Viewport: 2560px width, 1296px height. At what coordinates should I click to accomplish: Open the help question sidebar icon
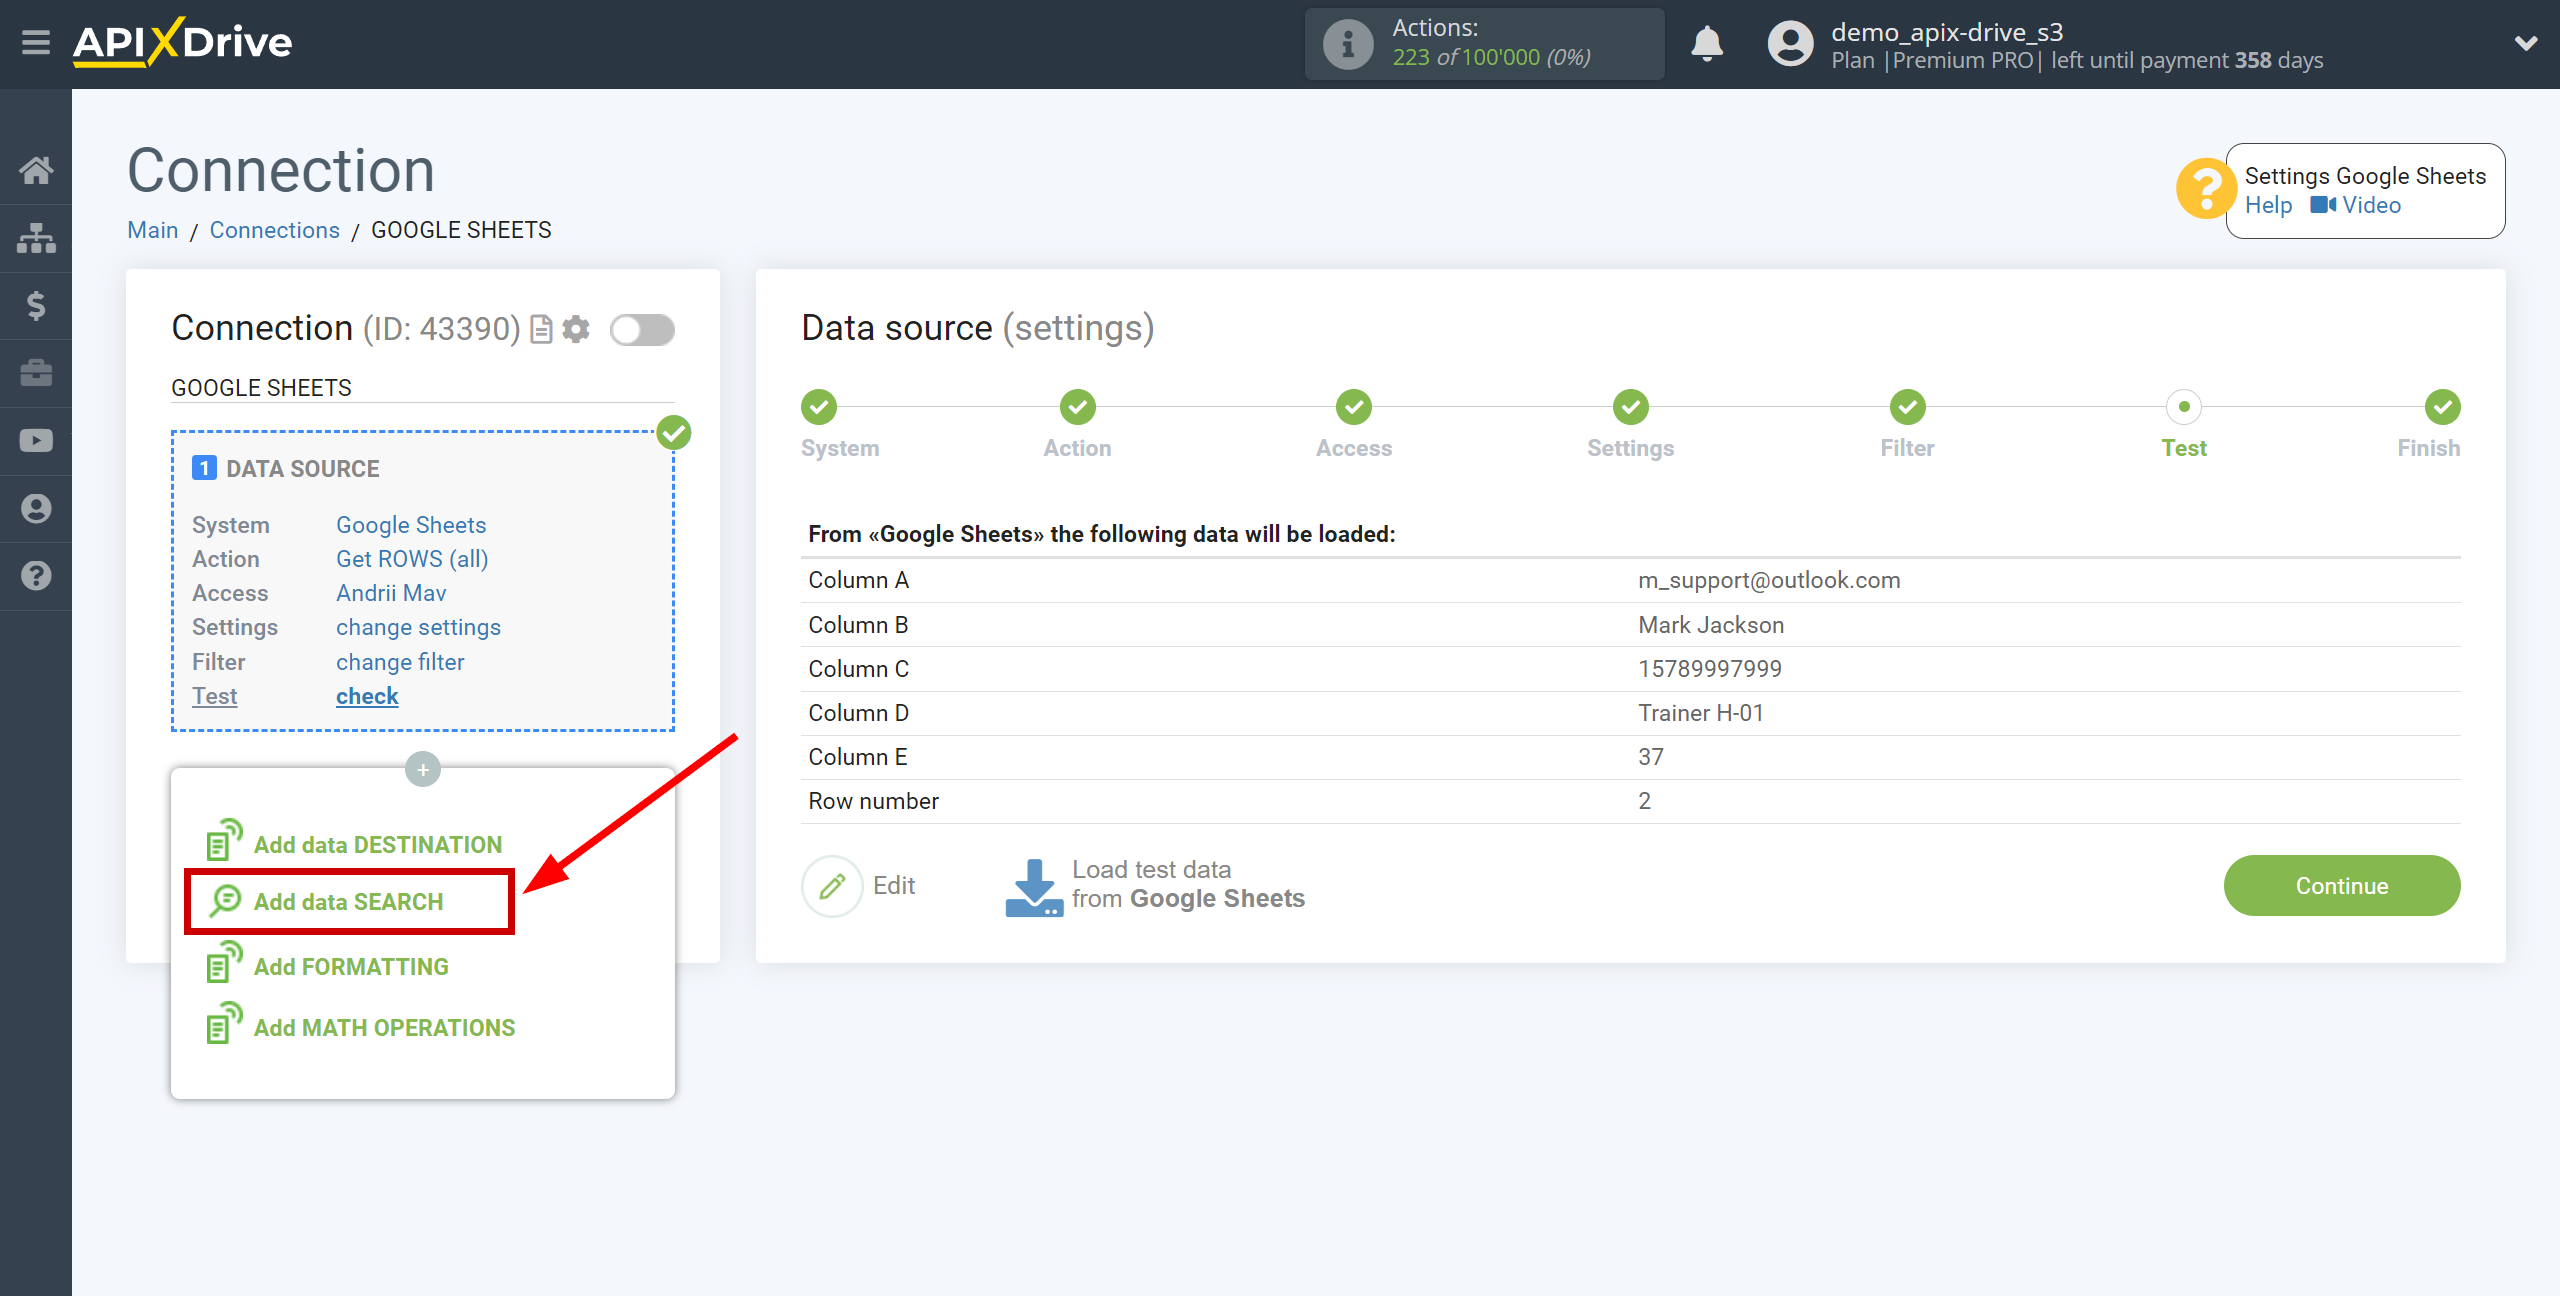(36, 576)
